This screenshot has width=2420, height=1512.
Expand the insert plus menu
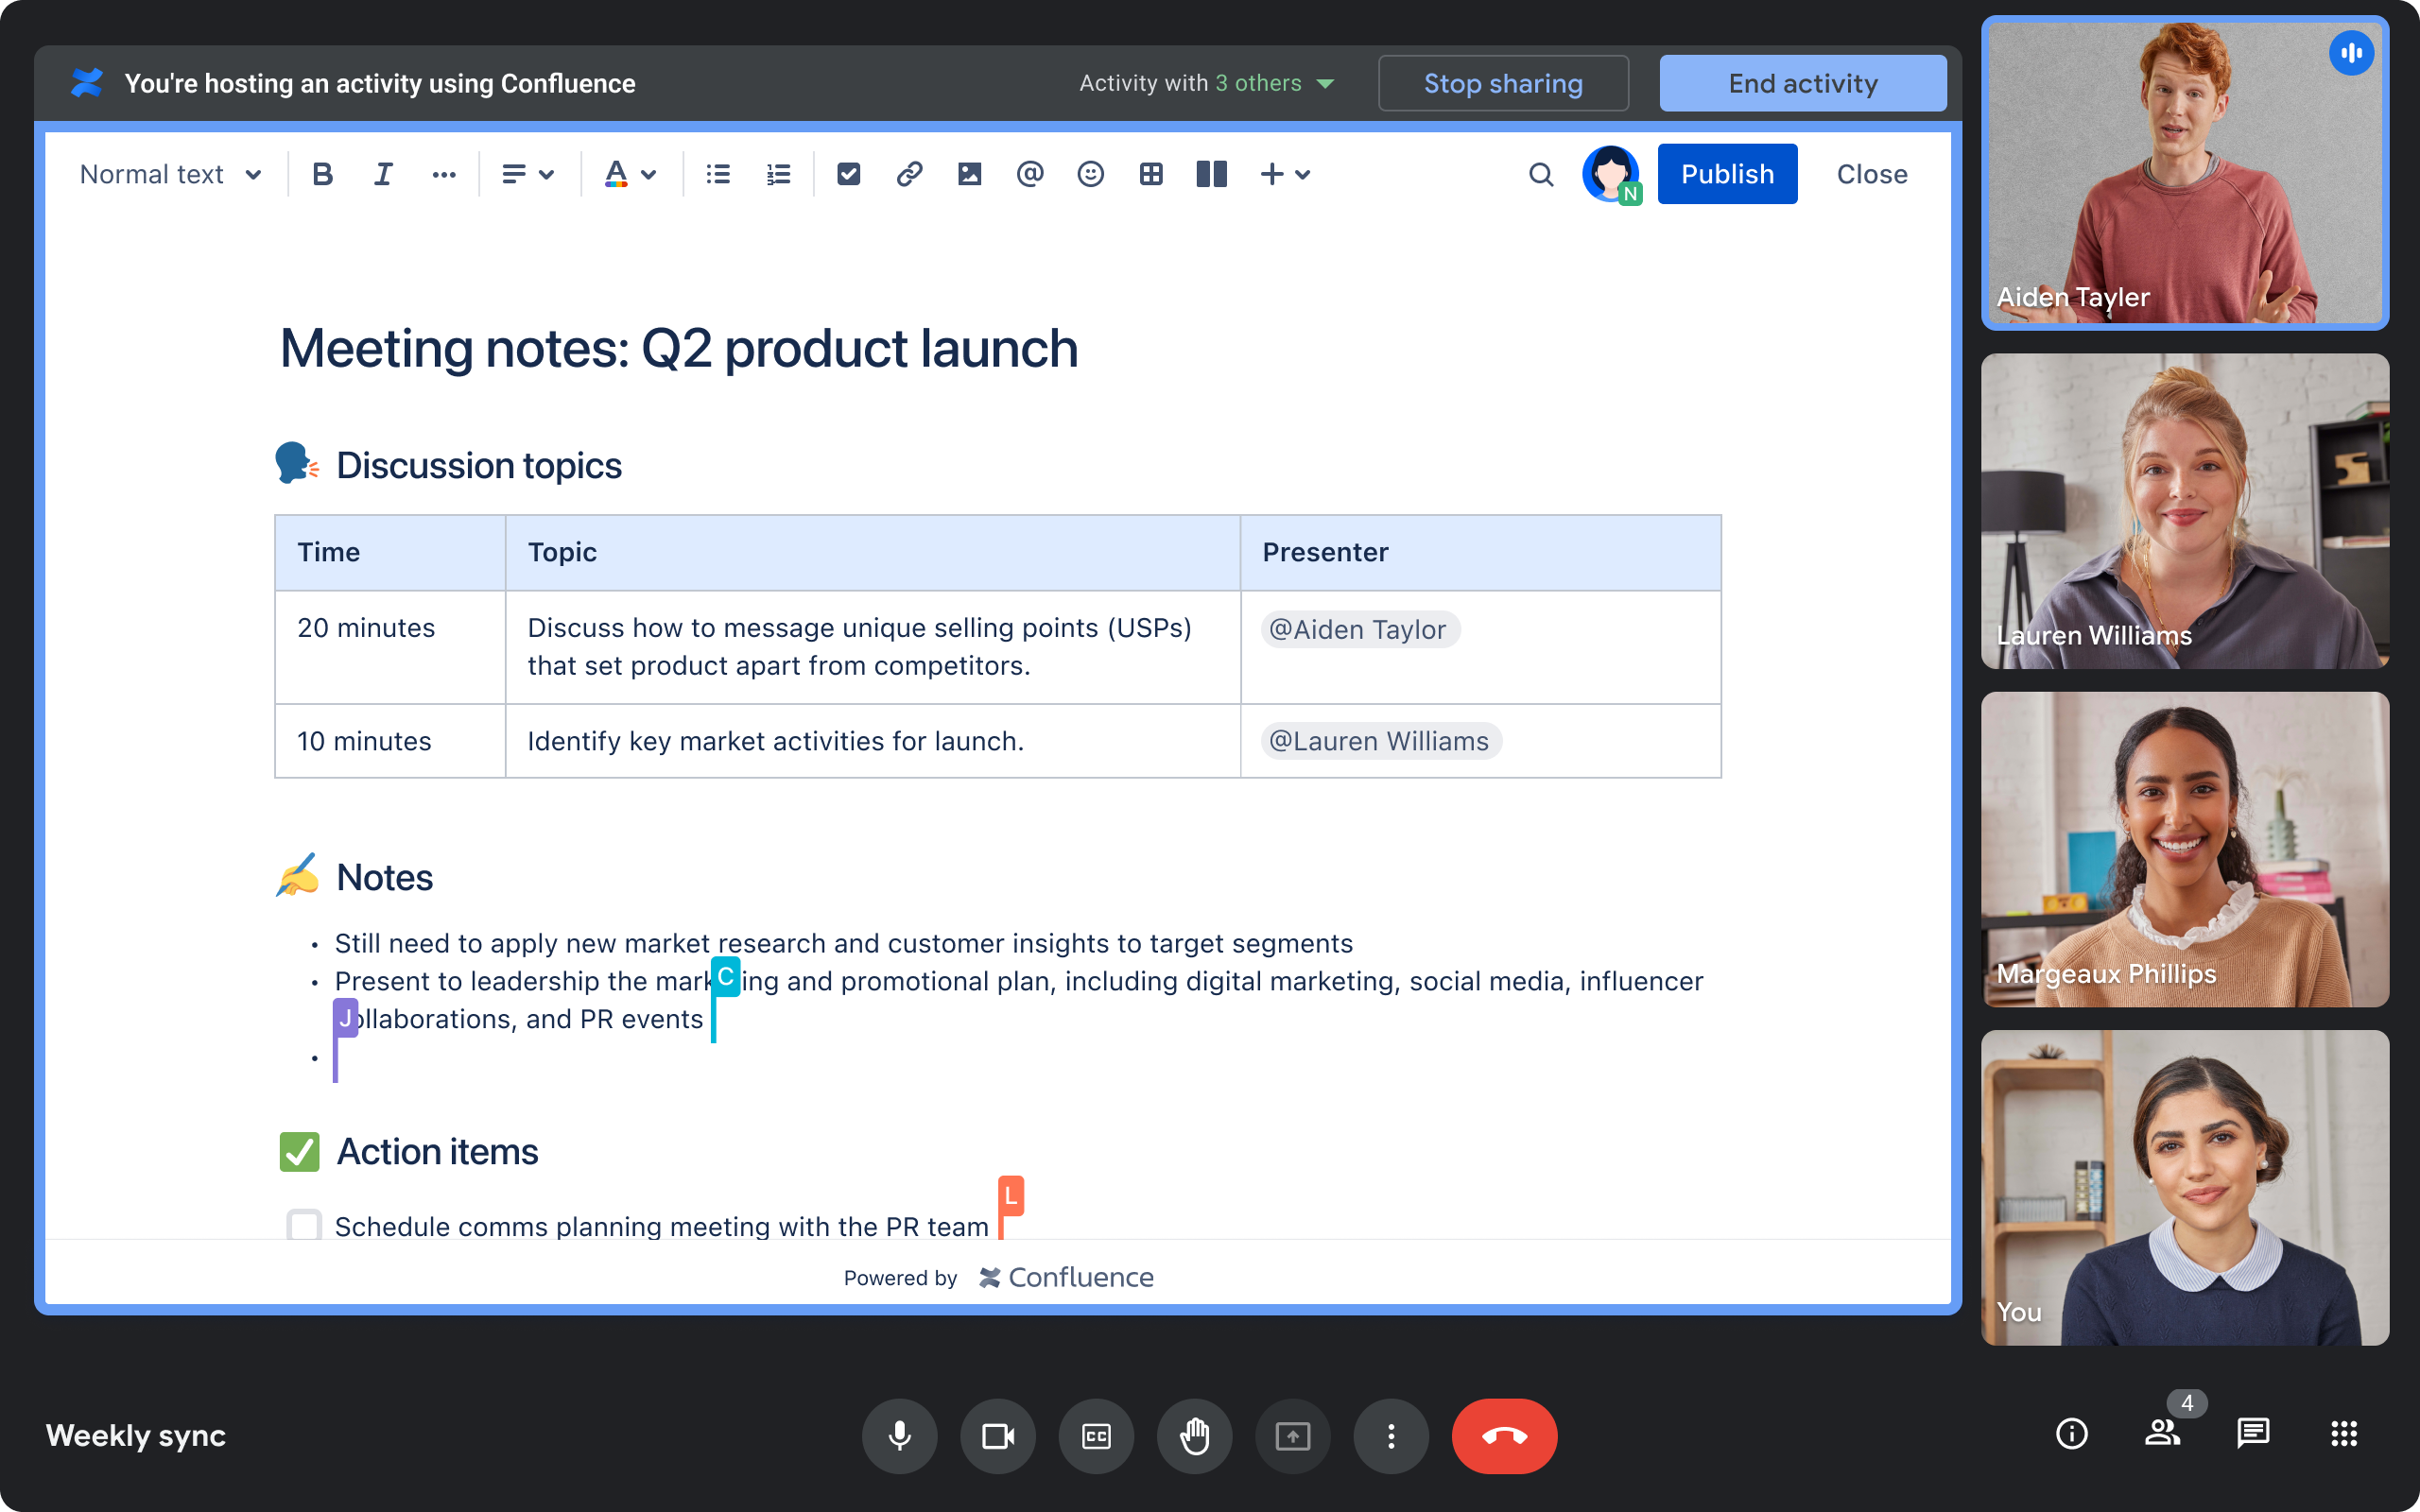pos(1285,175)
